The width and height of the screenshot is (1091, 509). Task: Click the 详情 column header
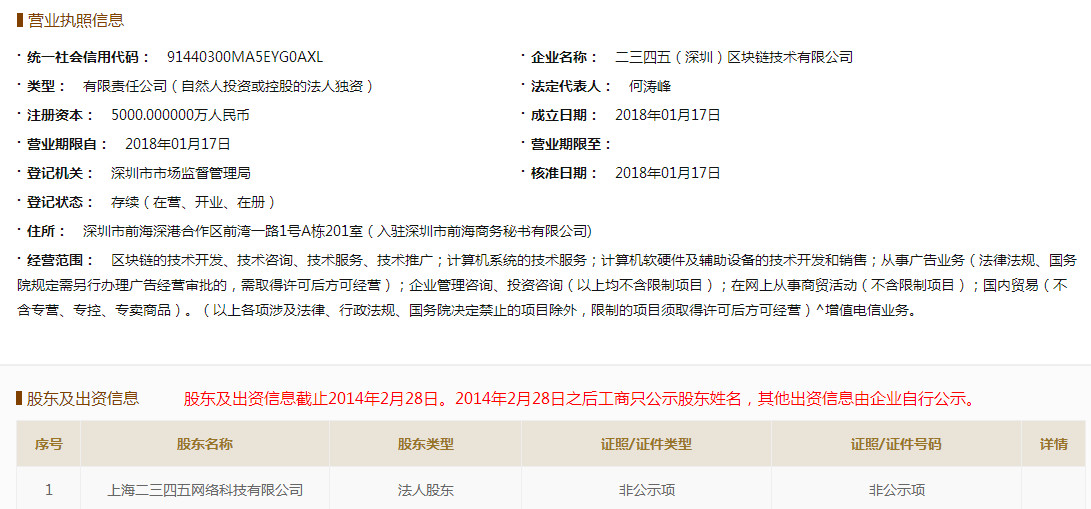coord(1053,444)
